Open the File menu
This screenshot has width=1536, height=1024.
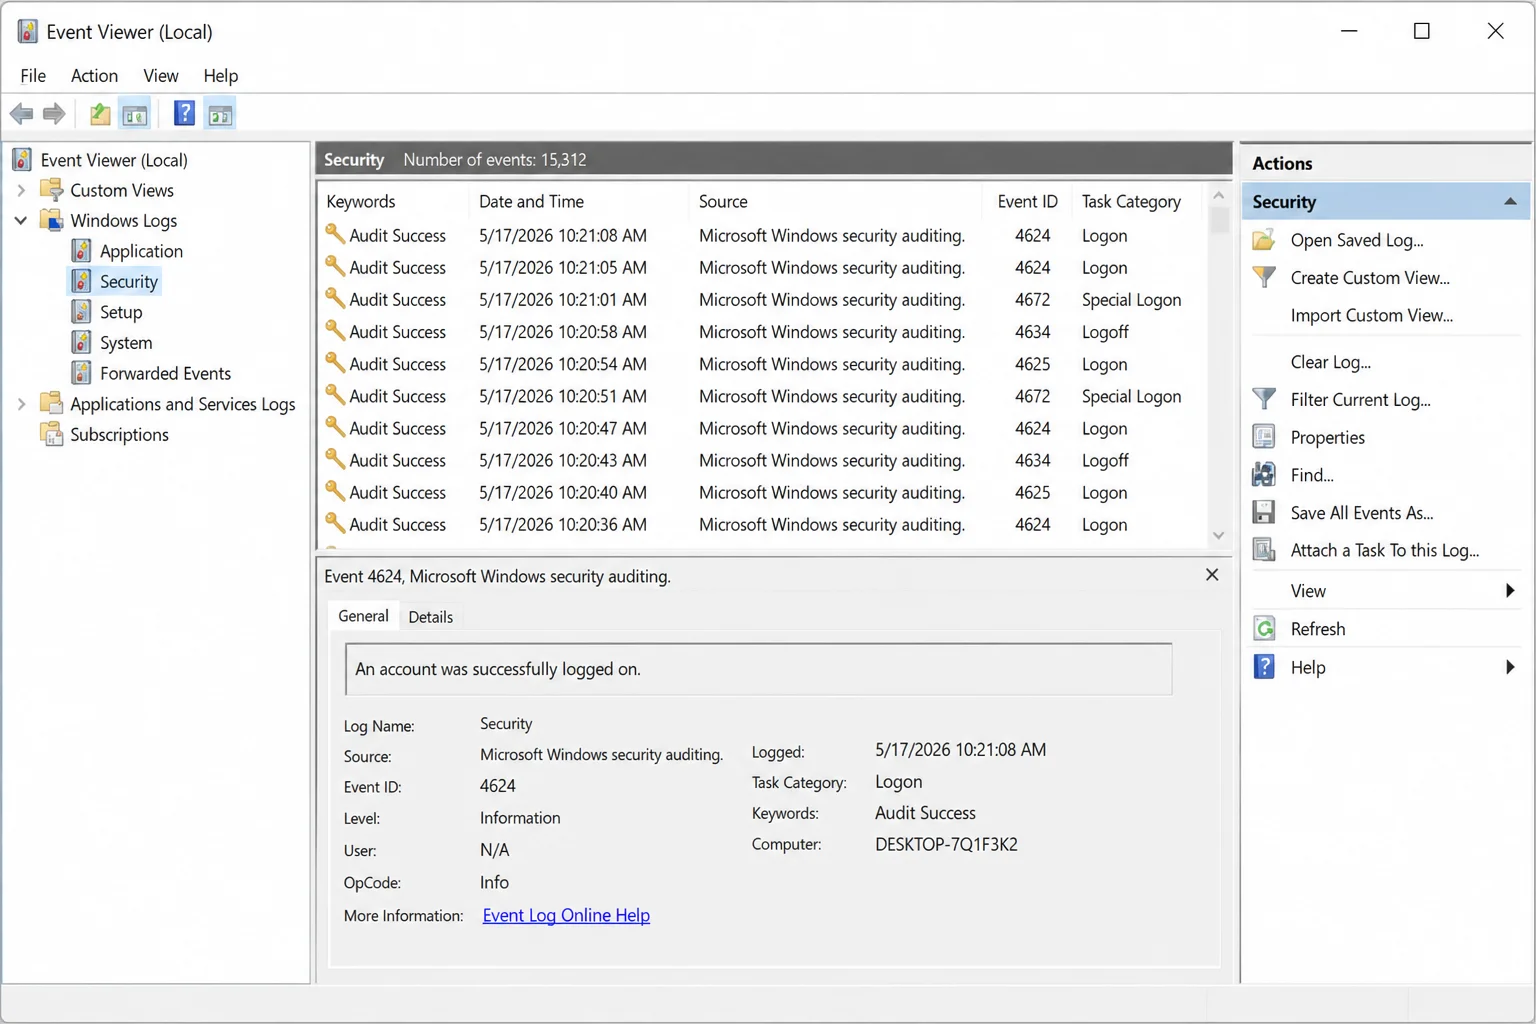coord(33,76)
